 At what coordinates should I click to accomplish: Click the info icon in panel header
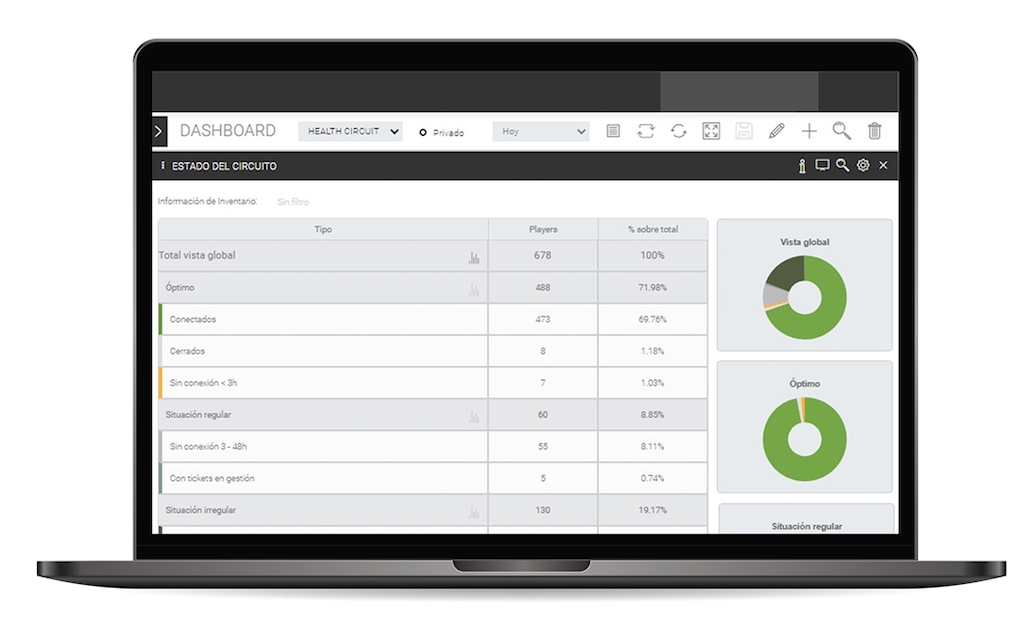coord(802,166)
